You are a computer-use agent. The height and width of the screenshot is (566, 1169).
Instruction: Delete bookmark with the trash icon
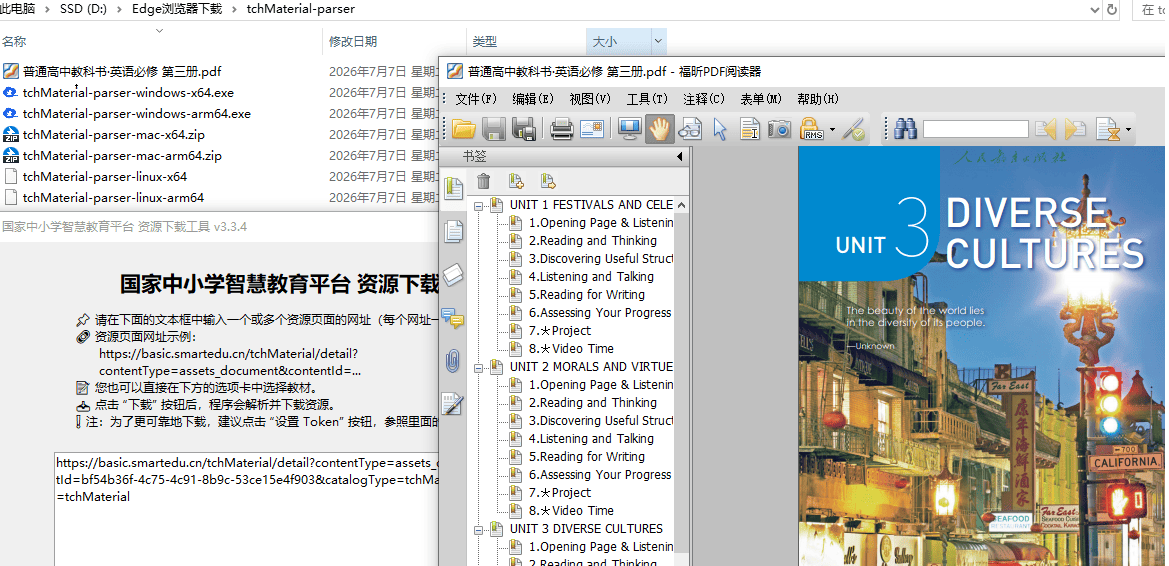[483, 180]
